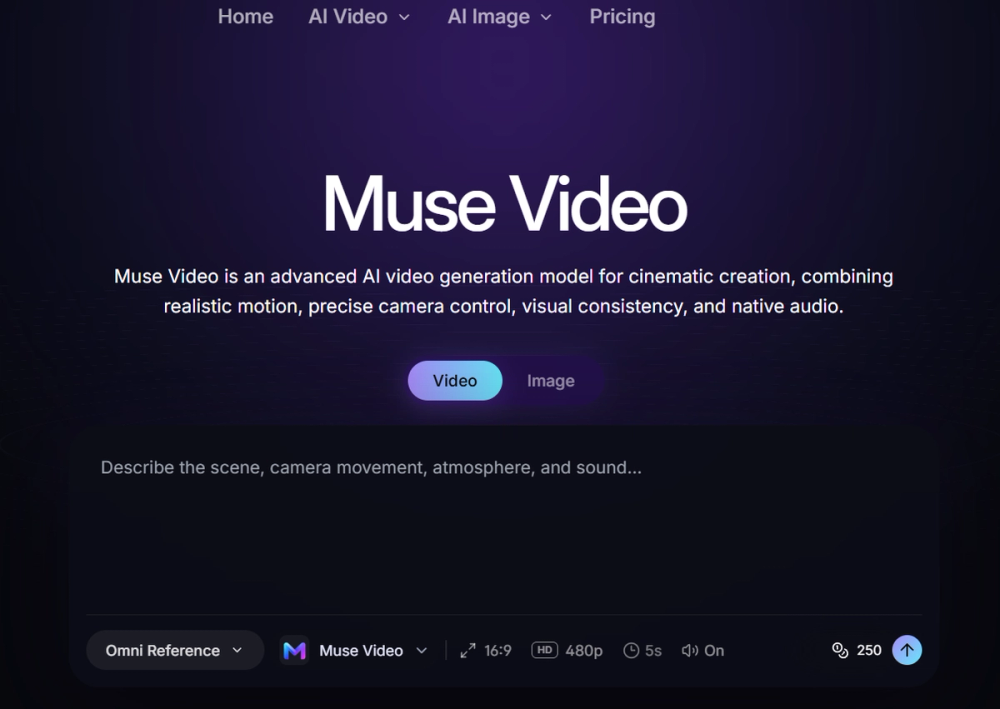
Task: Submit the prompt with the up-arrow button
Action: point(907,650)
